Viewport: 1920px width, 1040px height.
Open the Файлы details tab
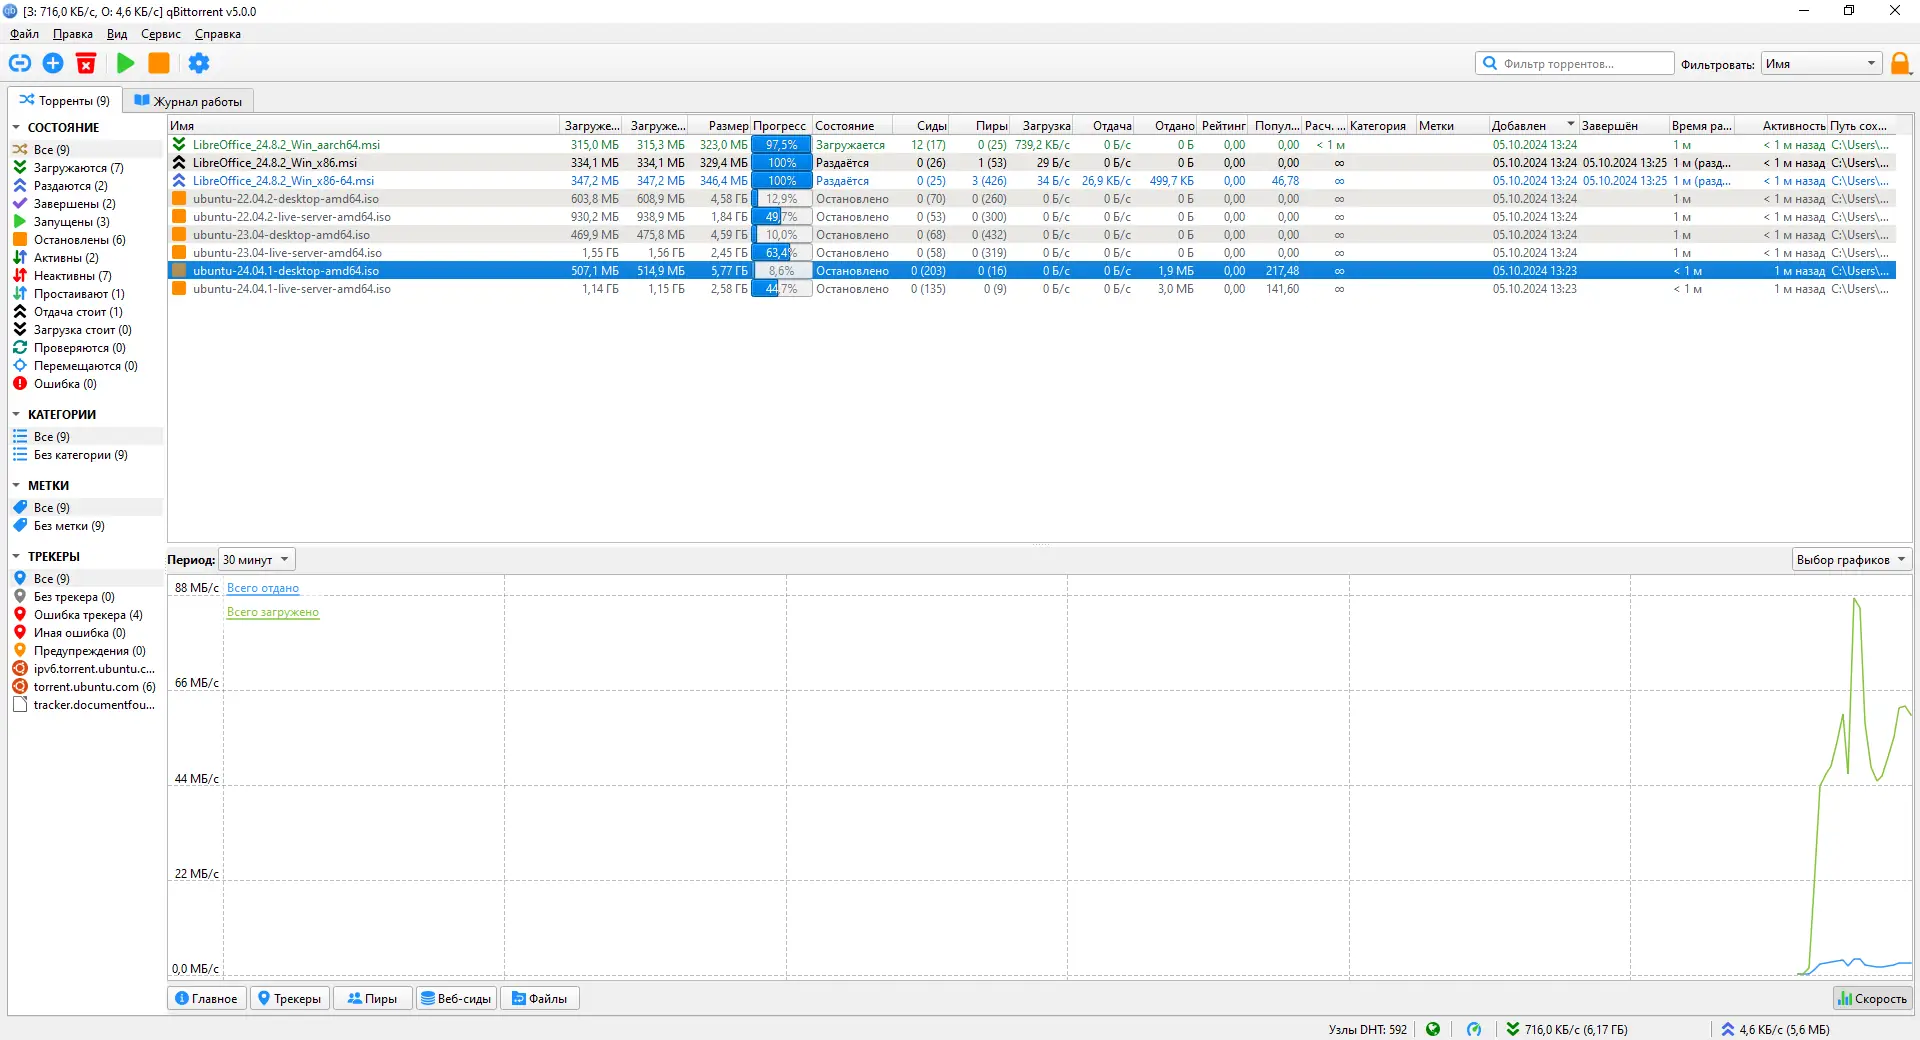point(540,998)
